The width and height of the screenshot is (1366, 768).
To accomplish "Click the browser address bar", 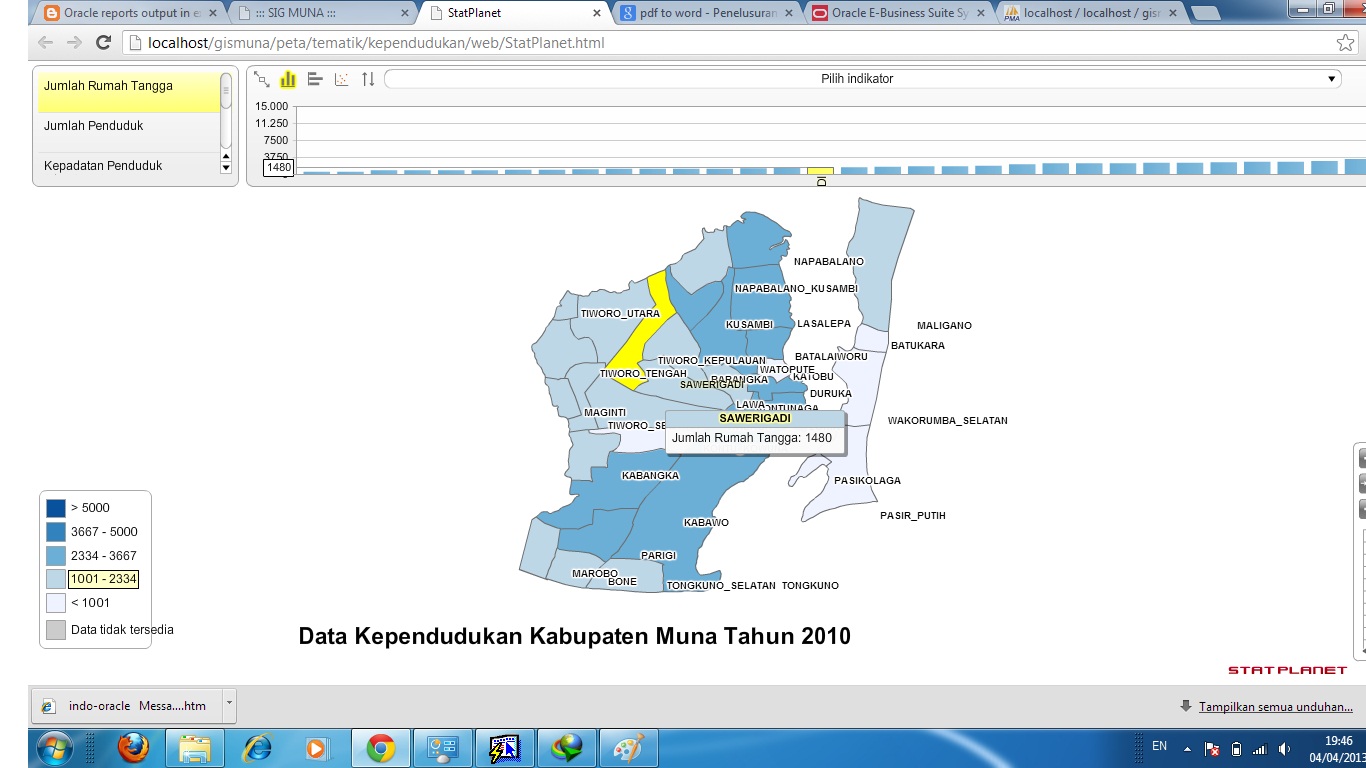I will coord(400,43).
